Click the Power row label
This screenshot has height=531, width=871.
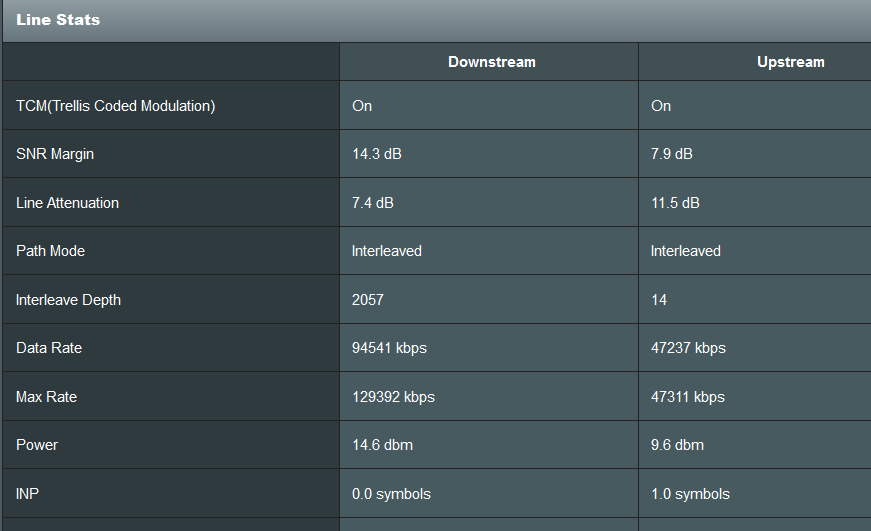point(37,445)
